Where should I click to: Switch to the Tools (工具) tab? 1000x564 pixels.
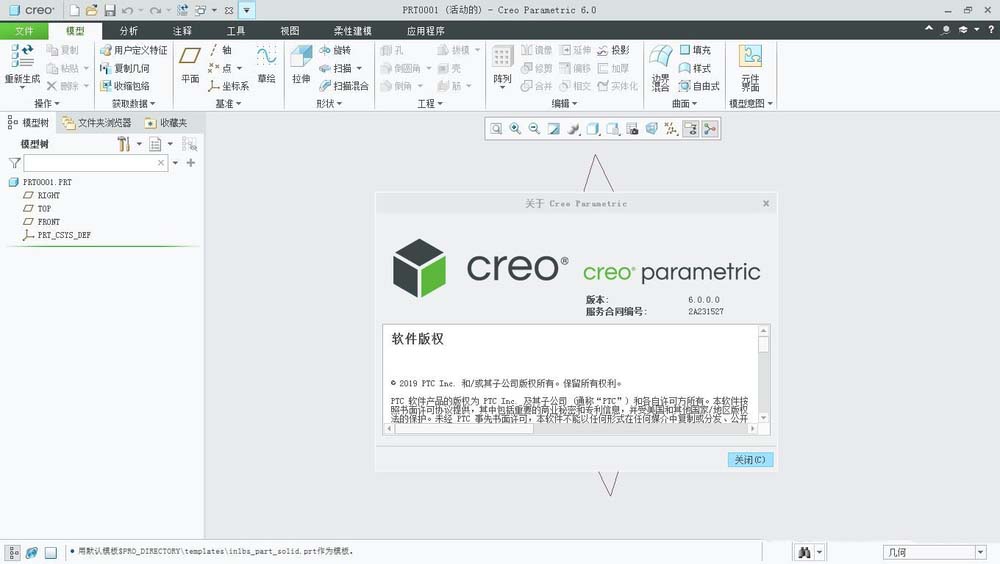[x=235, y=31]
